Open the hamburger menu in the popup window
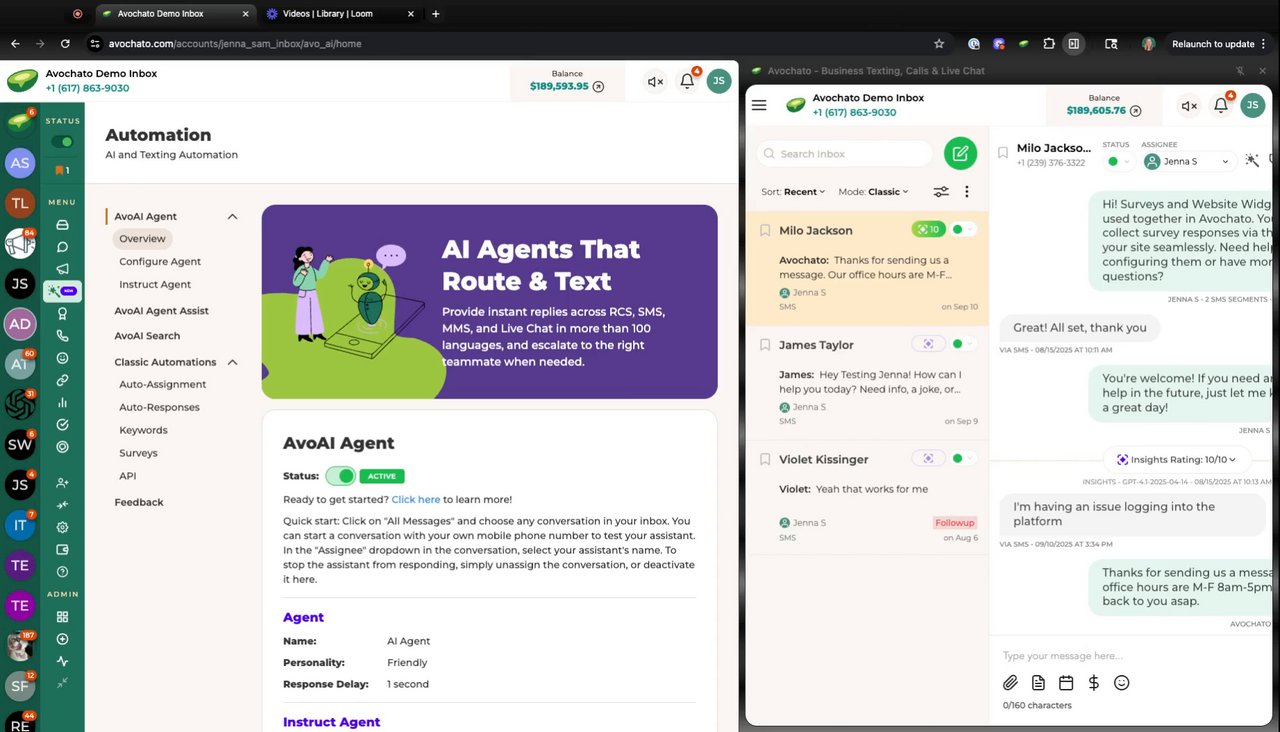The width and height of the screenshot is (1280, 732). pos(759,105)
